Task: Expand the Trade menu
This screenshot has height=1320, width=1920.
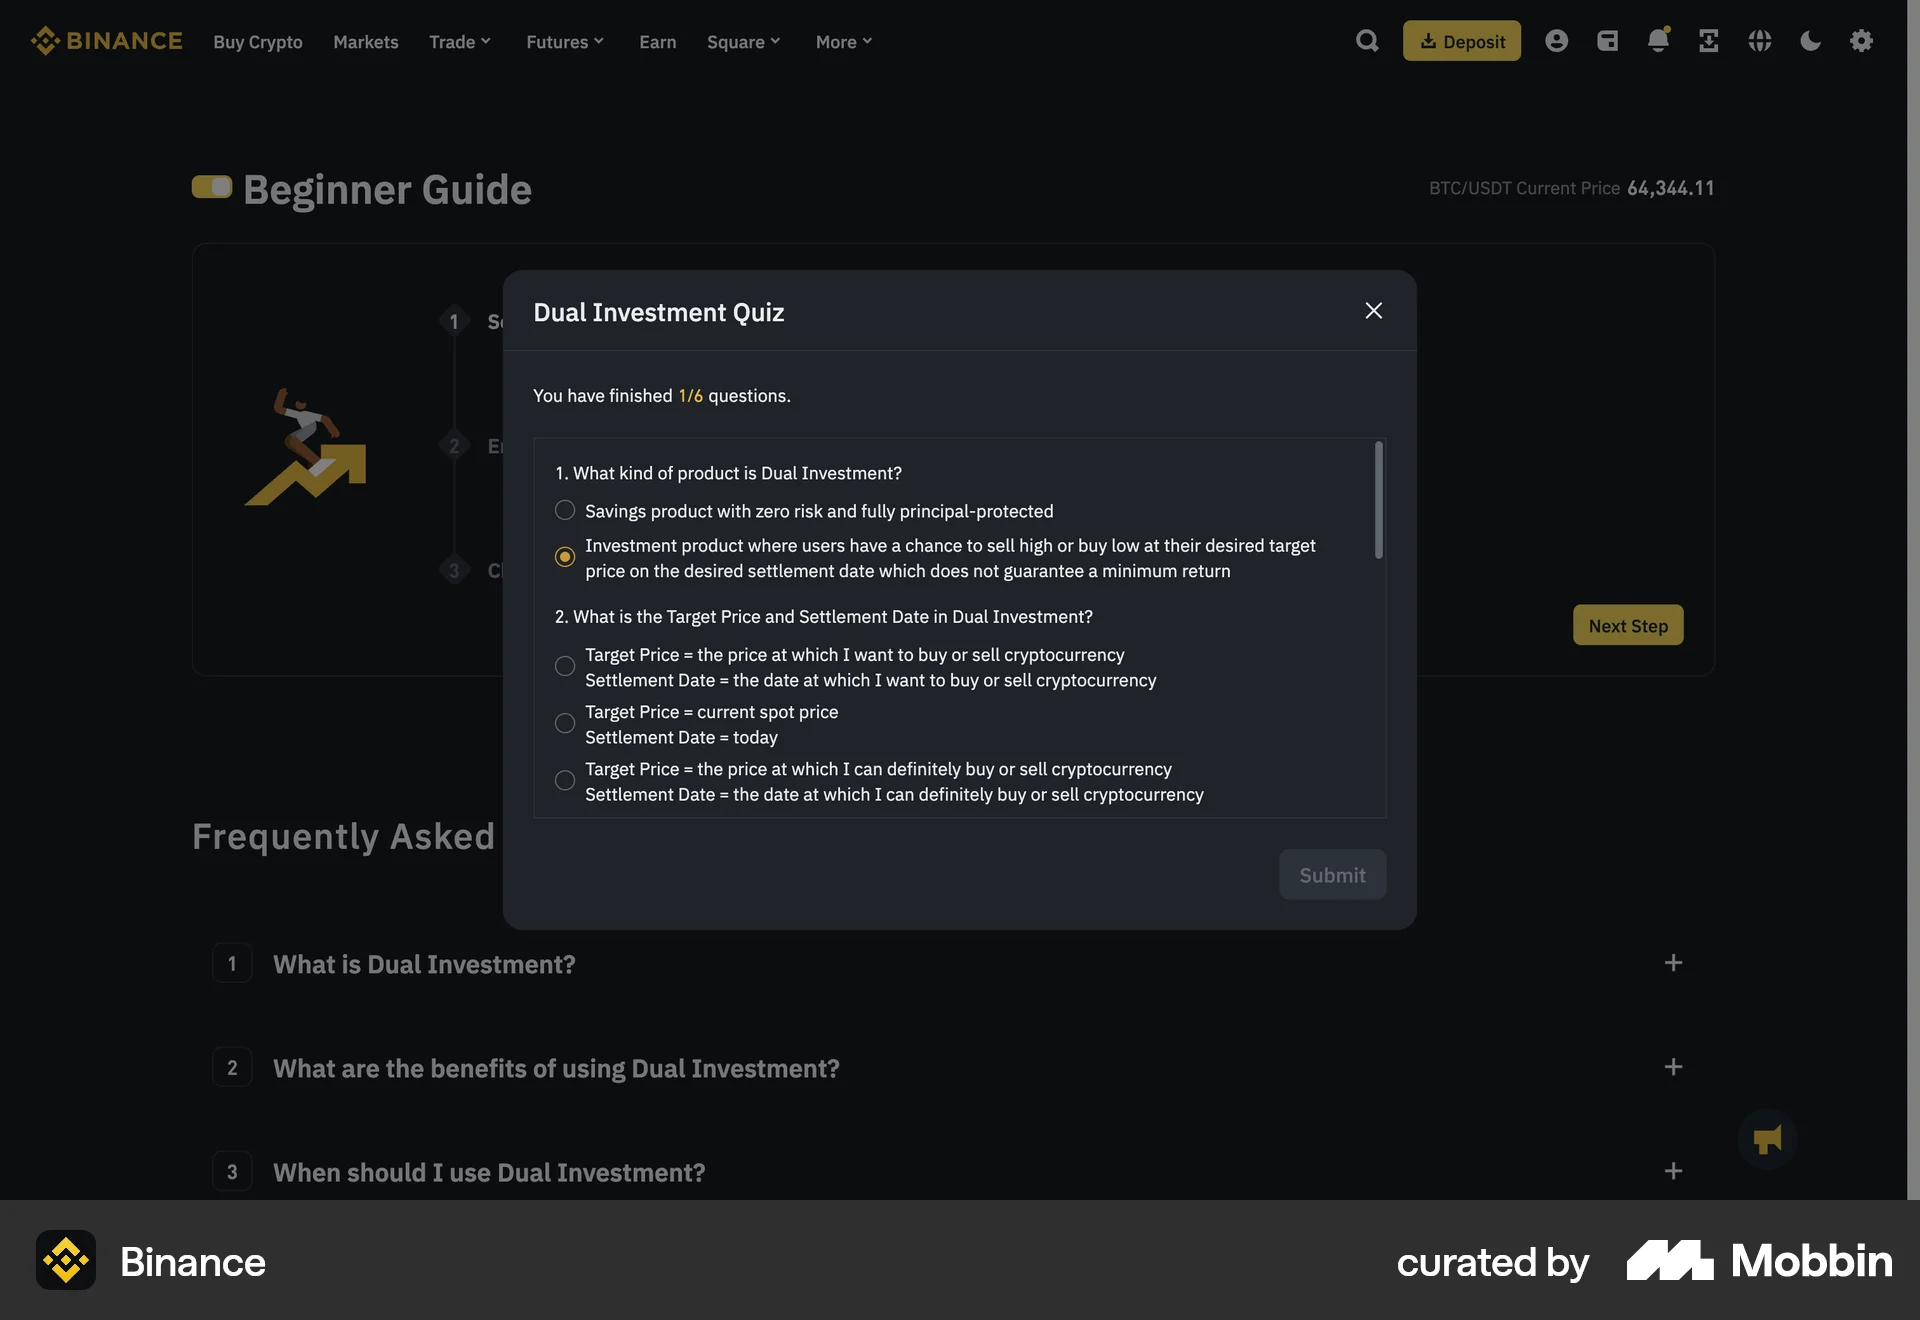Action: point(459,42)
